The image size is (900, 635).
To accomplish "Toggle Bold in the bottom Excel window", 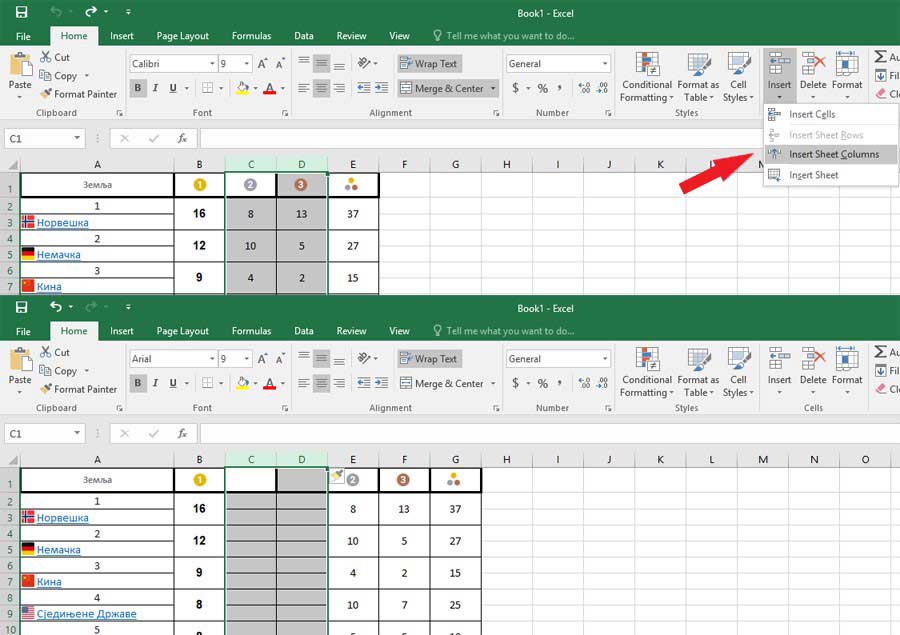I will (138, 383).
